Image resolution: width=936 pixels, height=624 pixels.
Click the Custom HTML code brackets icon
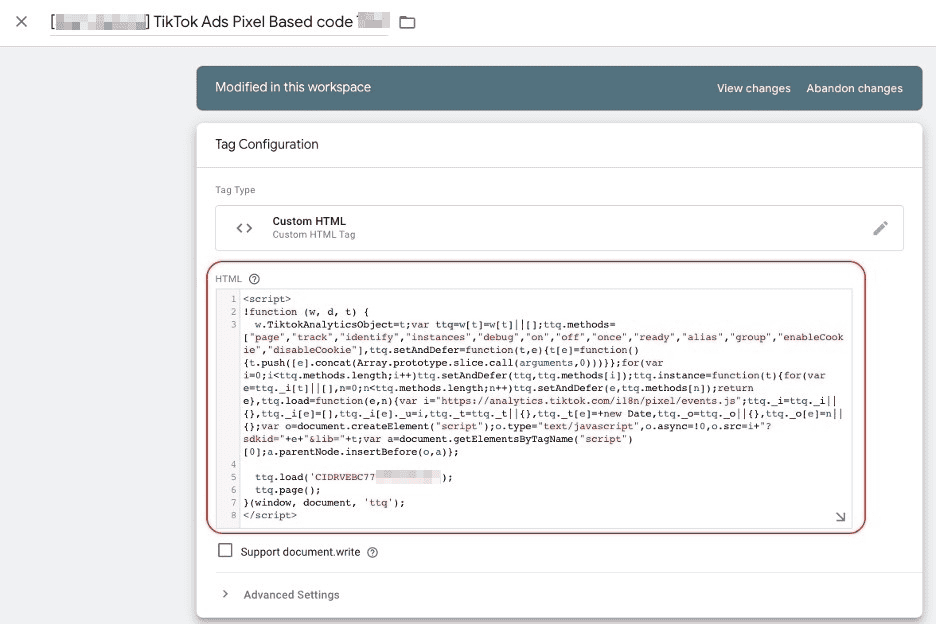coord(244,228)
